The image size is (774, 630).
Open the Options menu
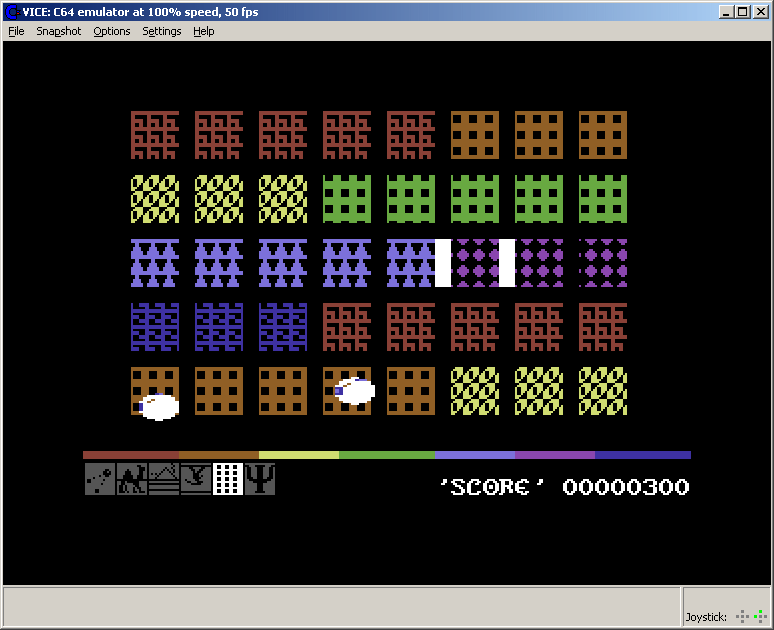[112, 31]
